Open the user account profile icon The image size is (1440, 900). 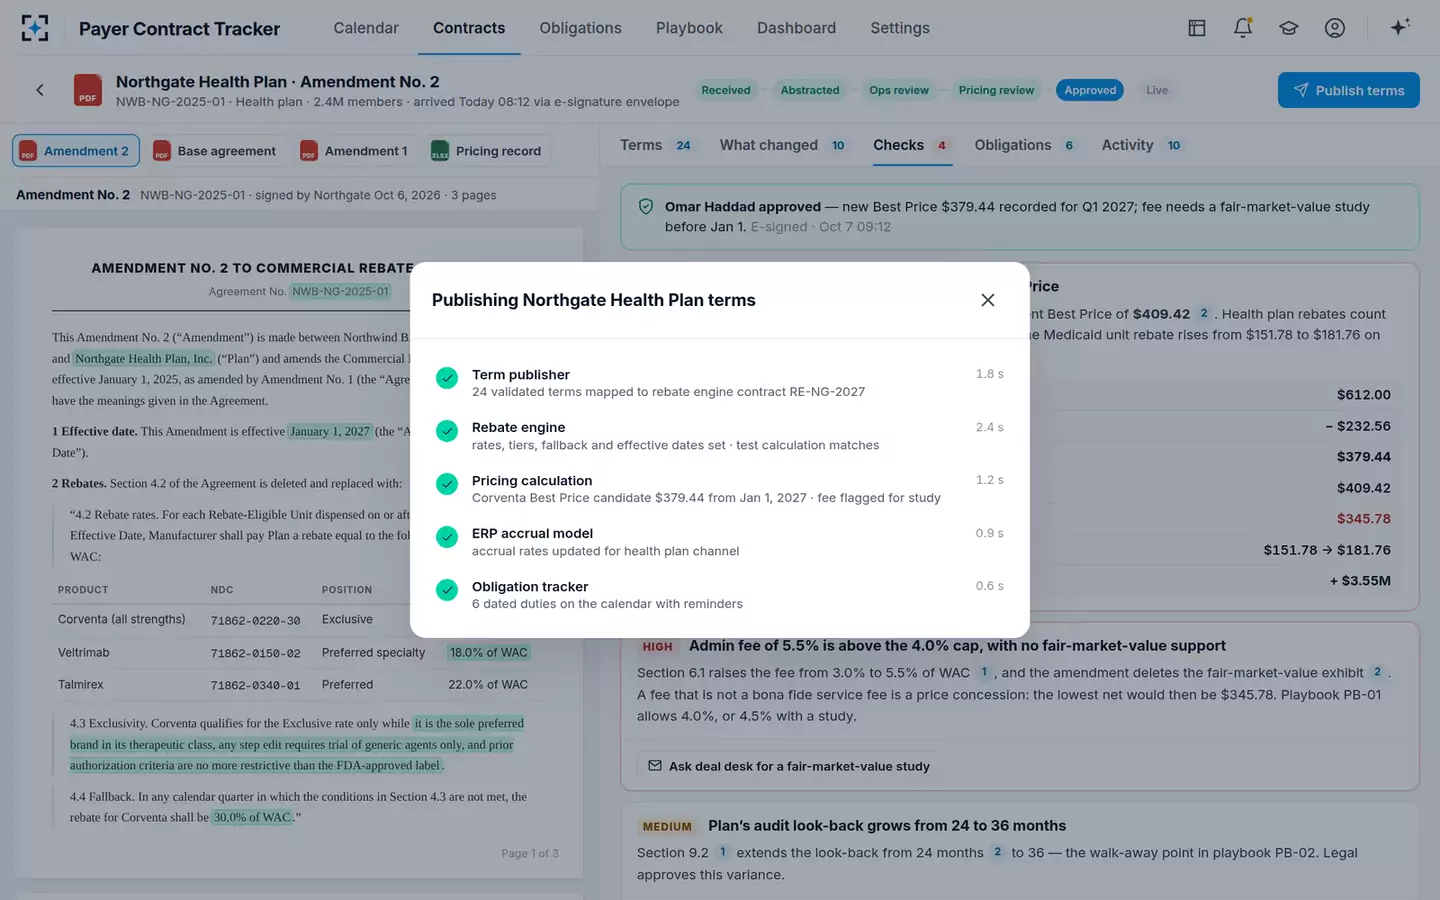(x=1335, y=28)
